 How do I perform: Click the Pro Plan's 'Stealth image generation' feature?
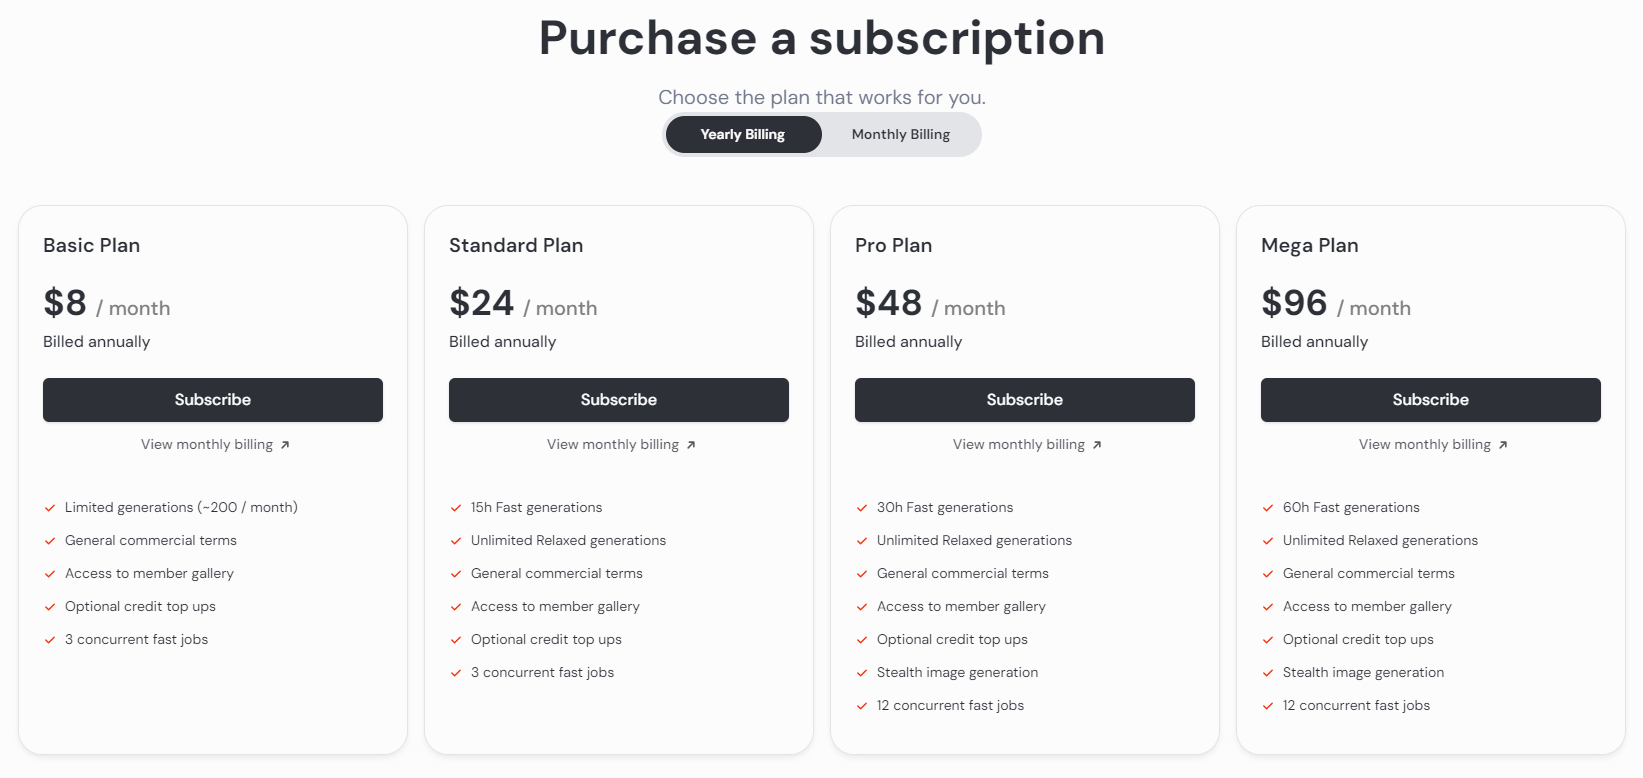[957, 673]
